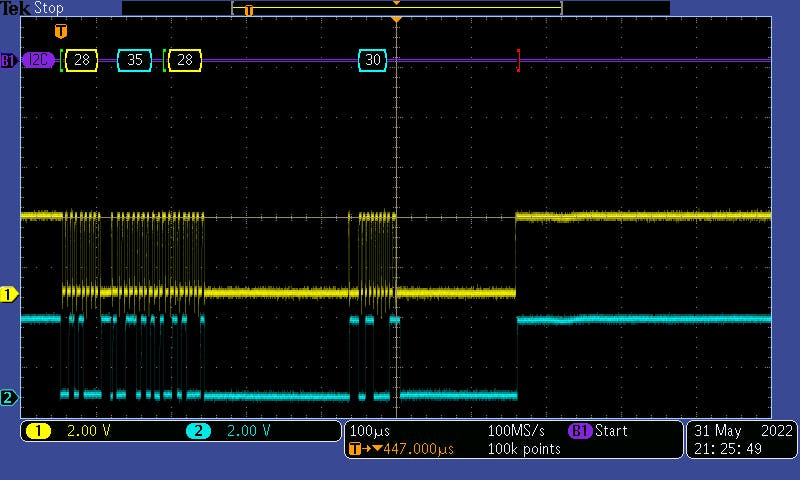Click the orange trigger triangle at graticule top
This screenshot has height=480, width=800.
(397, 20)
